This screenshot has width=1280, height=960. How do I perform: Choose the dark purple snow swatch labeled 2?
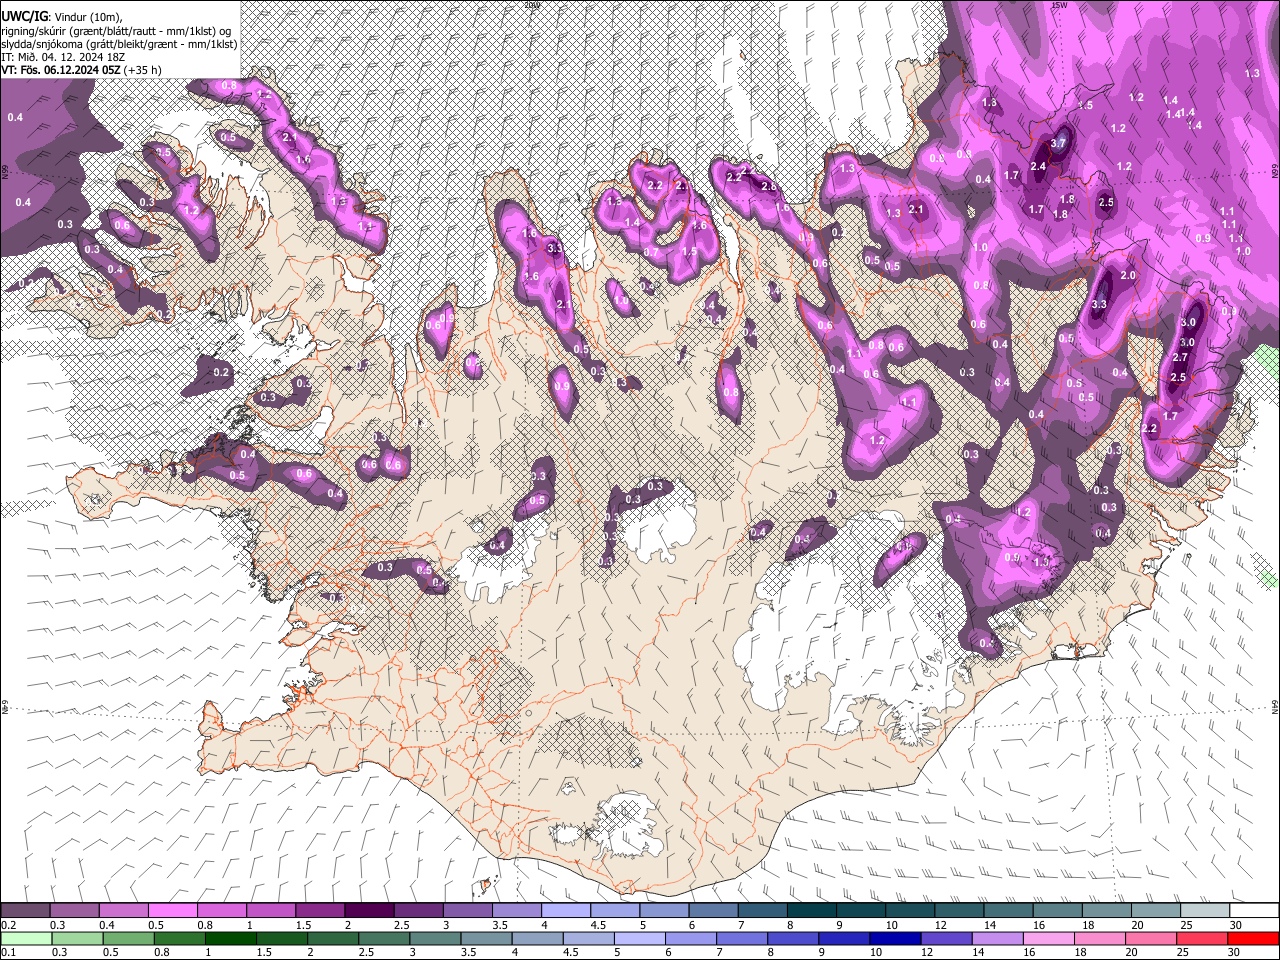tap(369, 911)
